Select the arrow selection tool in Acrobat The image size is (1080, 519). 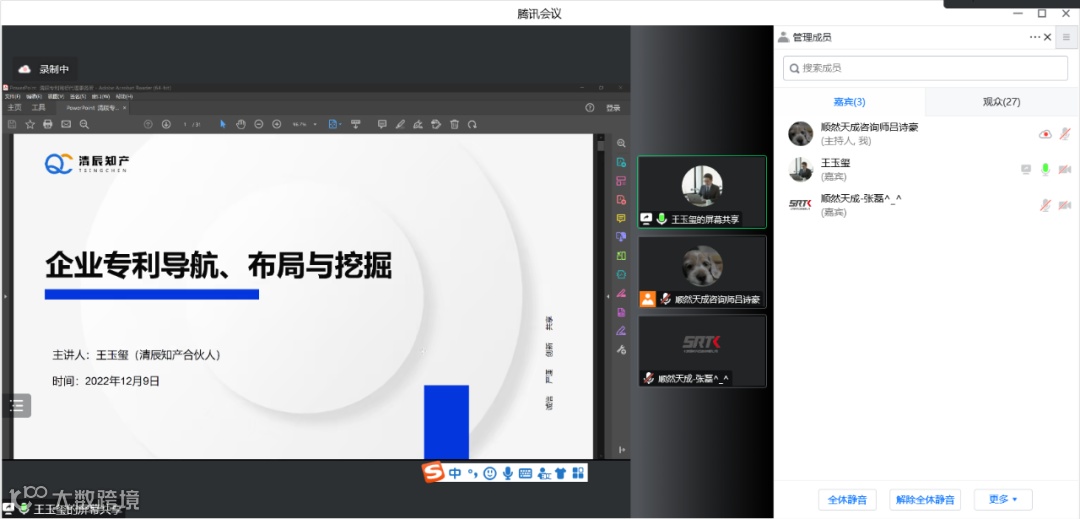coord(222,125)
